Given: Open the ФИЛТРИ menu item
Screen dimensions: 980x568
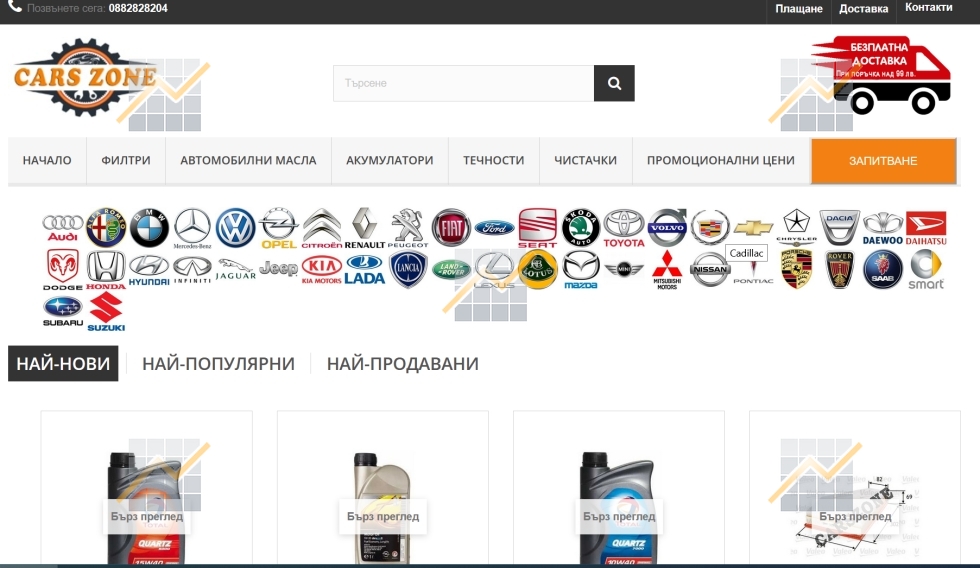Looking at the screenshot, I should (x=125, y=160).
